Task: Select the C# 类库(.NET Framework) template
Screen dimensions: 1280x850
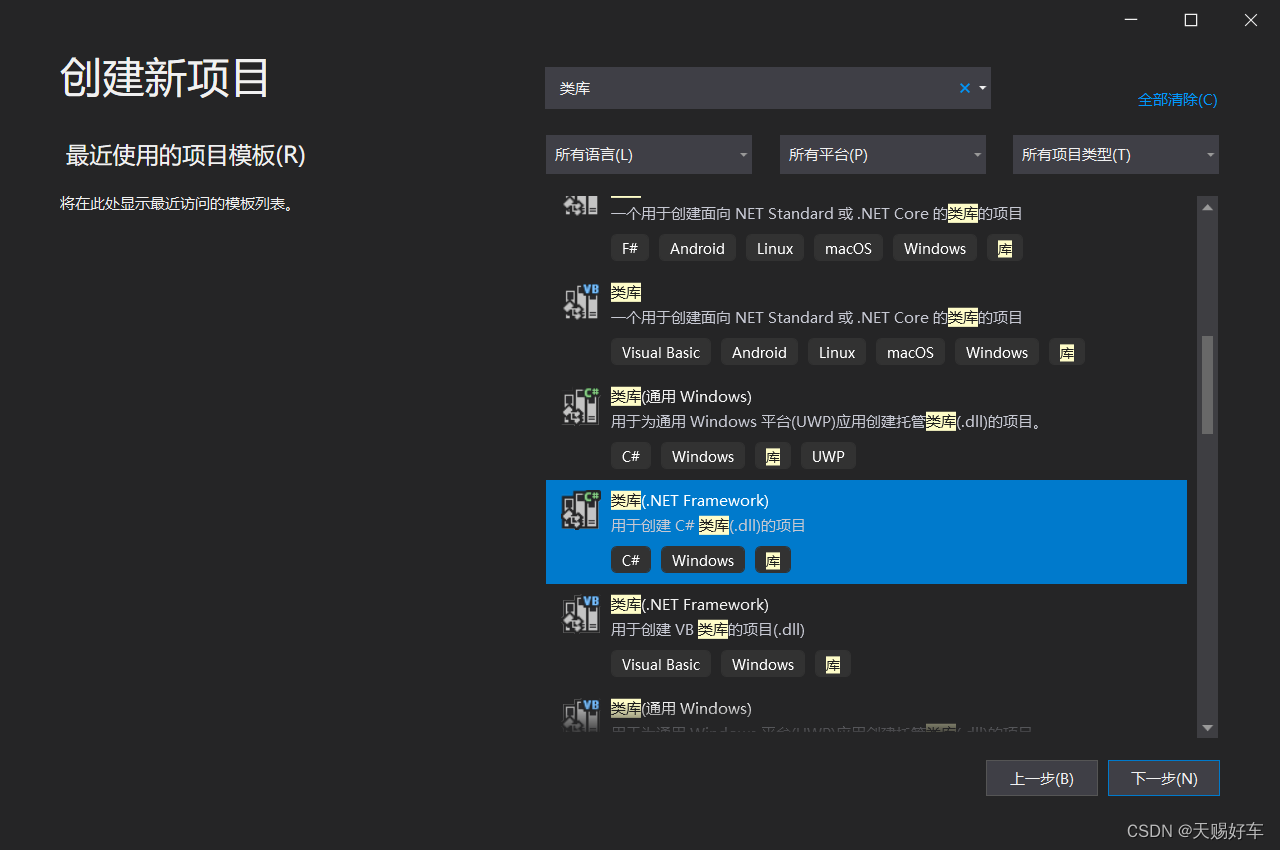Action: [x=866, y=532]
